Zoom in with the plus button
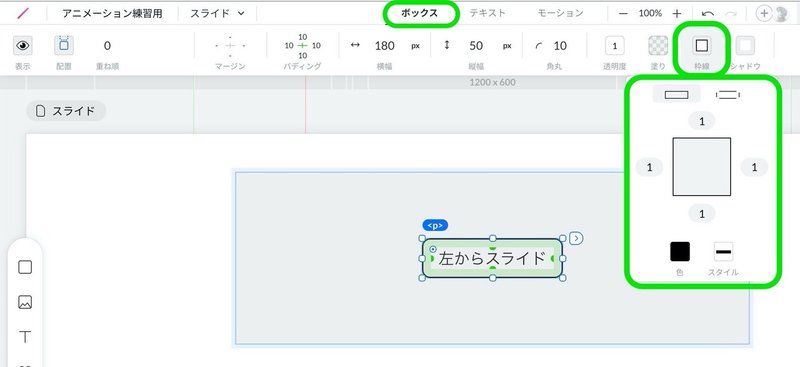 (677, 14)
